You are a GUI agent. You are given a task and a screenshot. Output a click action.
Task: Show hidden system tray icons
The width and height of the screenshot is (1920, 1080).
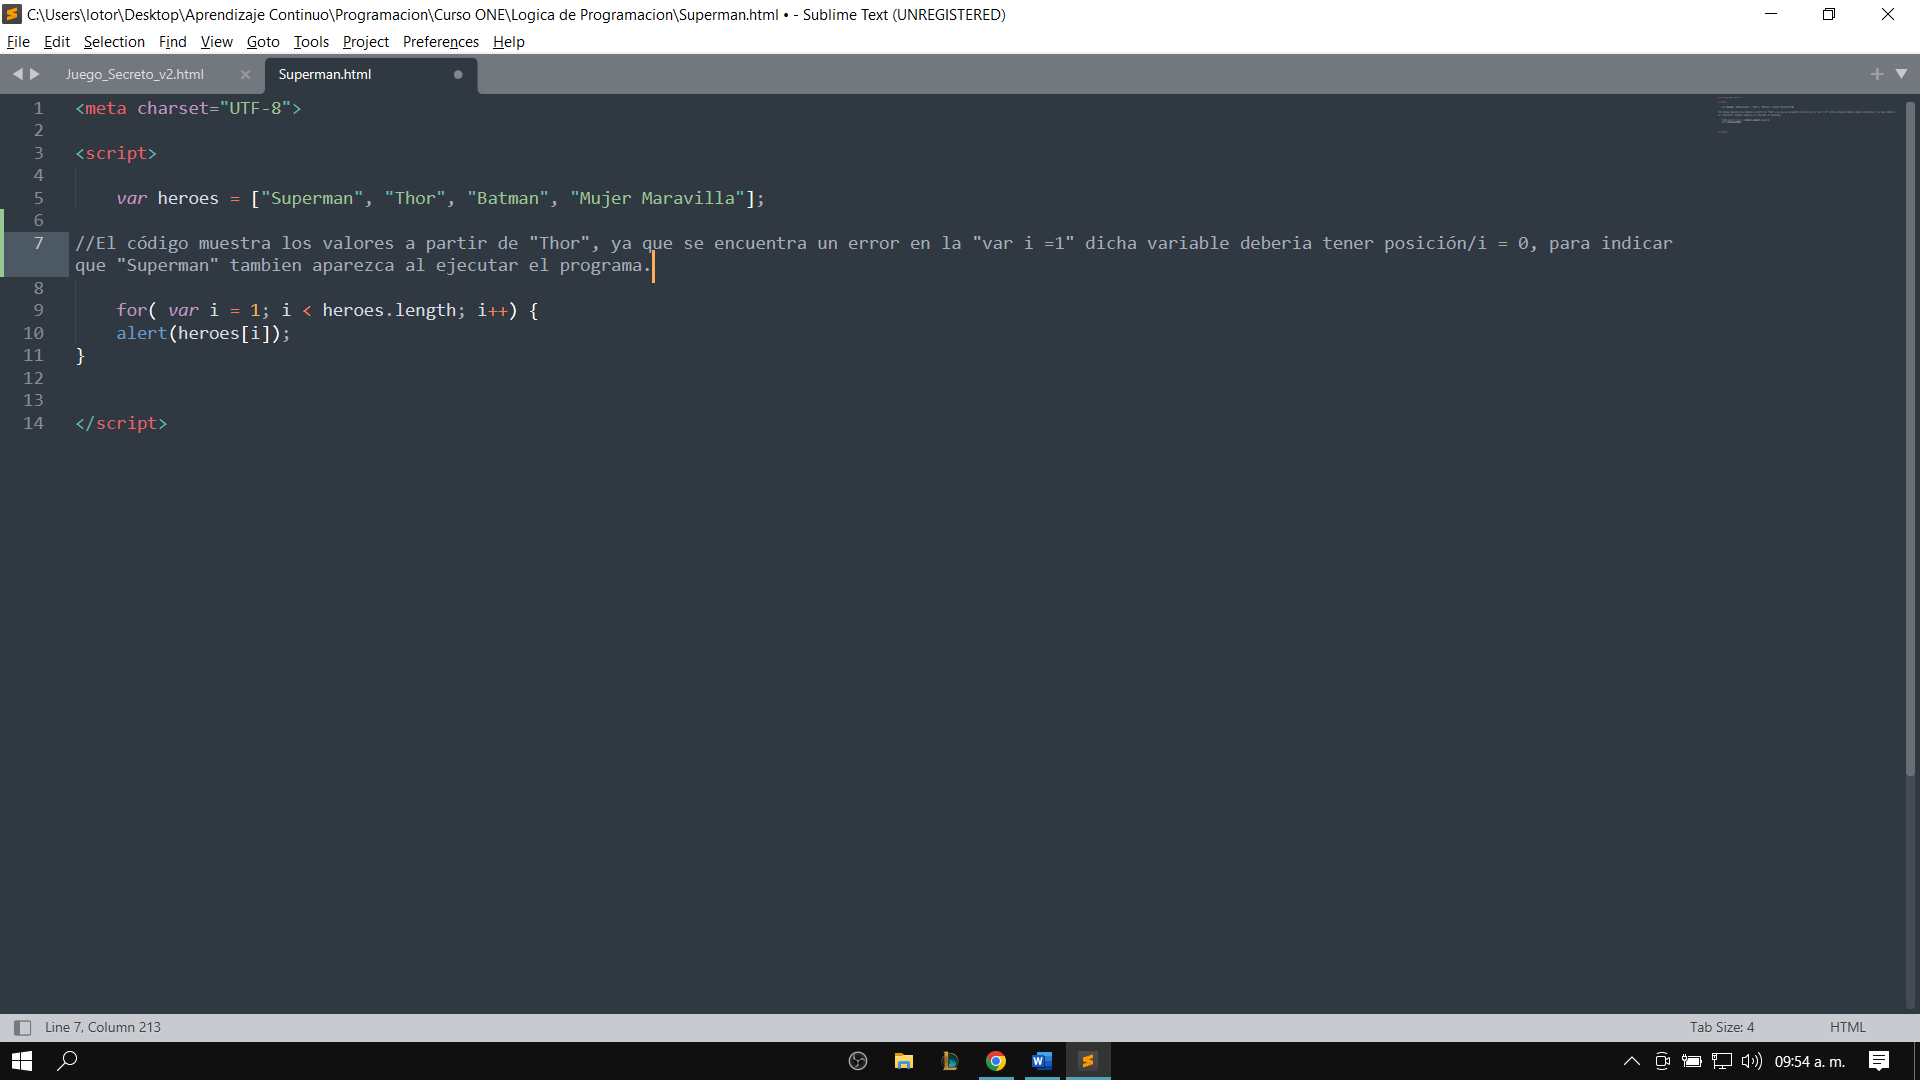coord(1632,1061)
